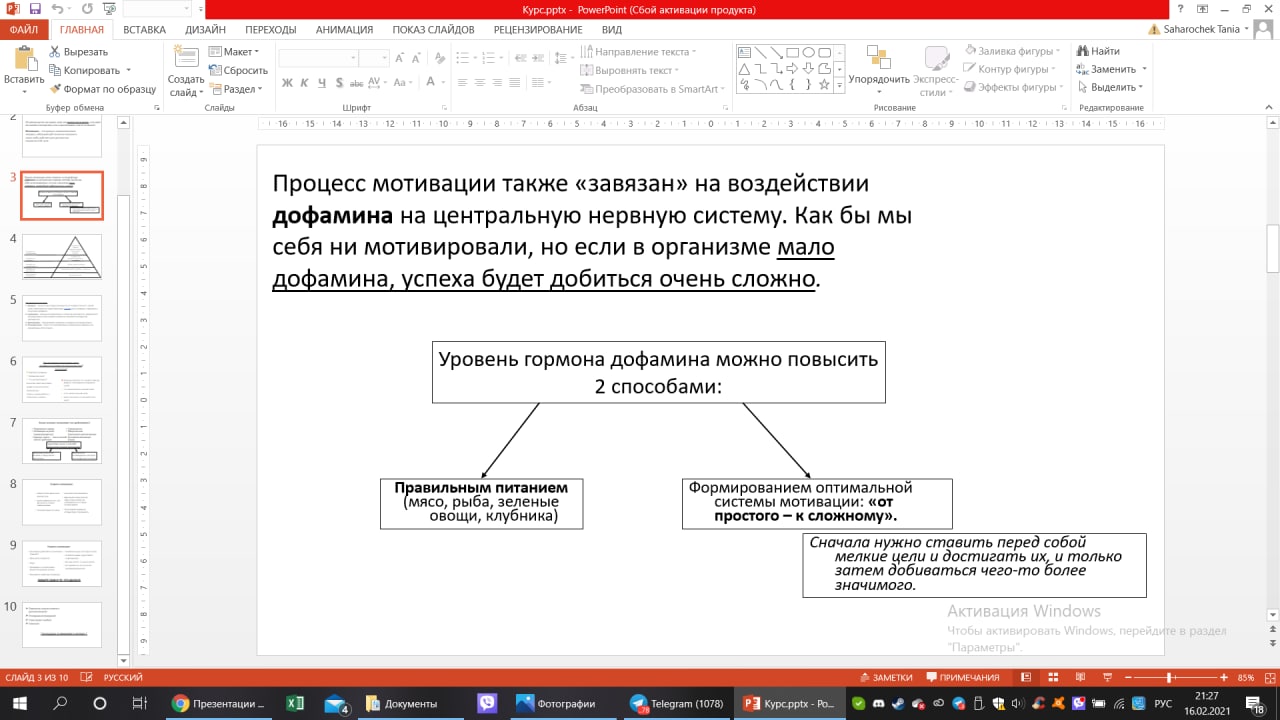Open Выделить select dropdown

point(1112,87)
